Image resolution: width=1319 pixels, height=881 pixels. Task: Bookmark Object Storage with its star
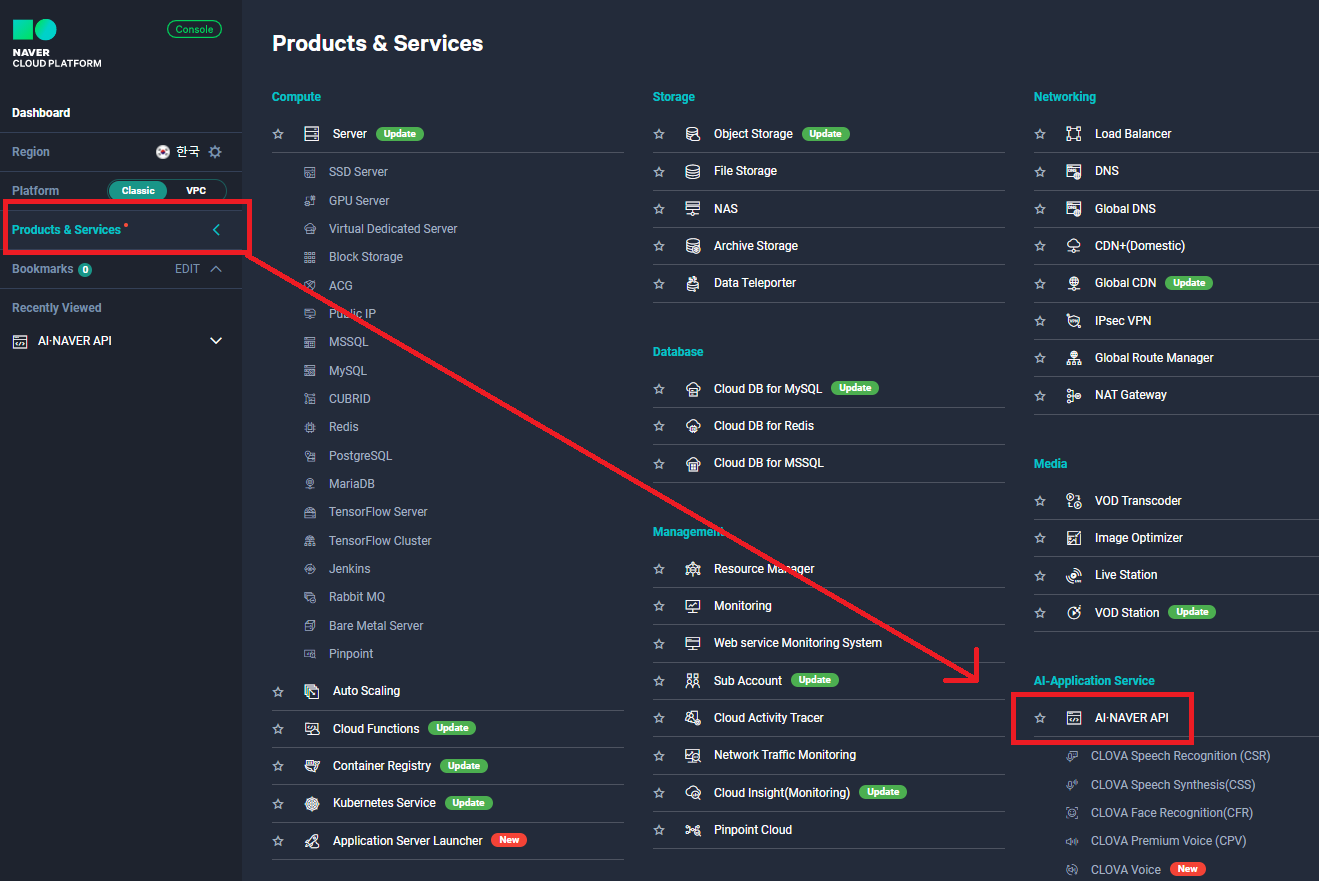[x=659, y=134]
